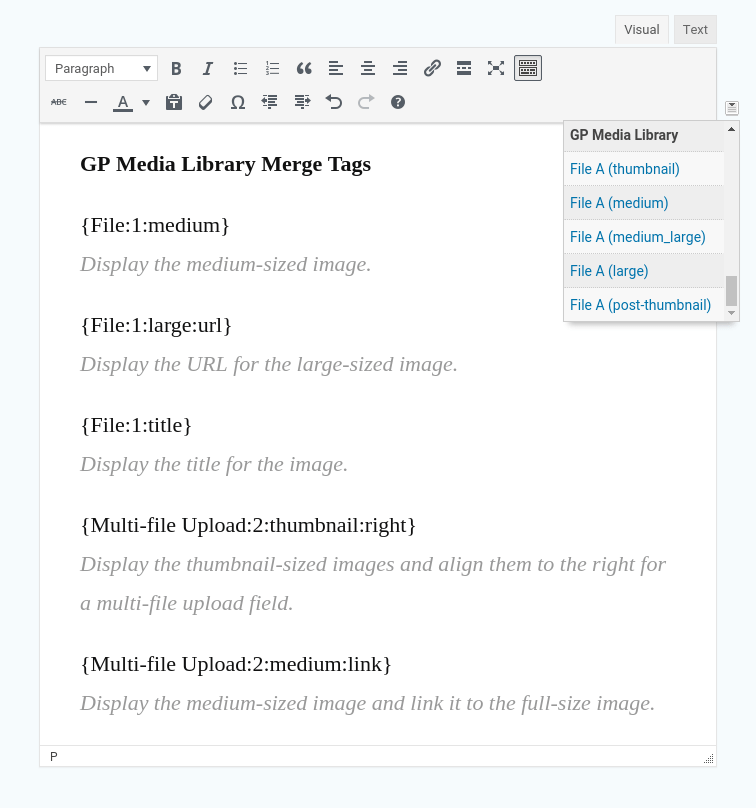Screen dimensions: 756x808
Task: Choose File A (medium_large) merge tag
Action: (637, 237)
